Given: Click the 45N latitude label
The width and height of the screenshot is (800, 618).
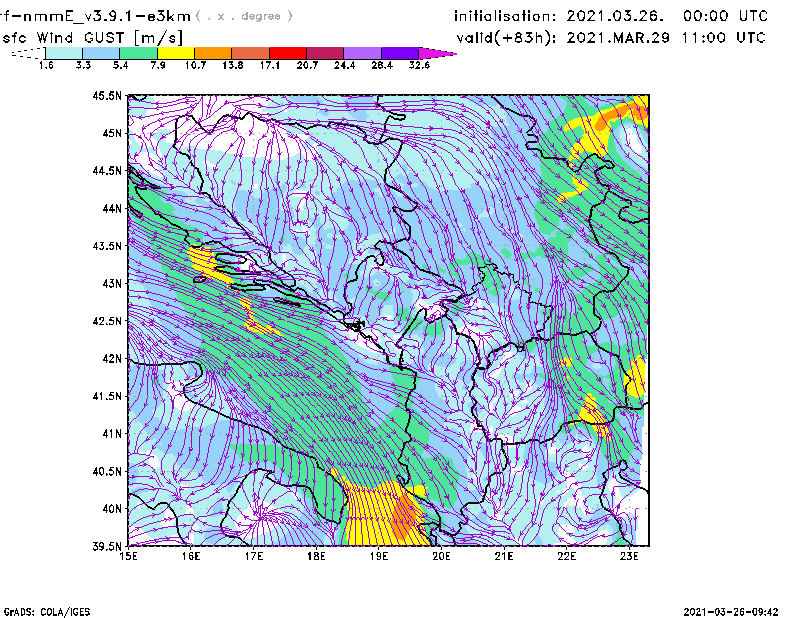Looking at the screenshot, I should [x=112, y=133].
